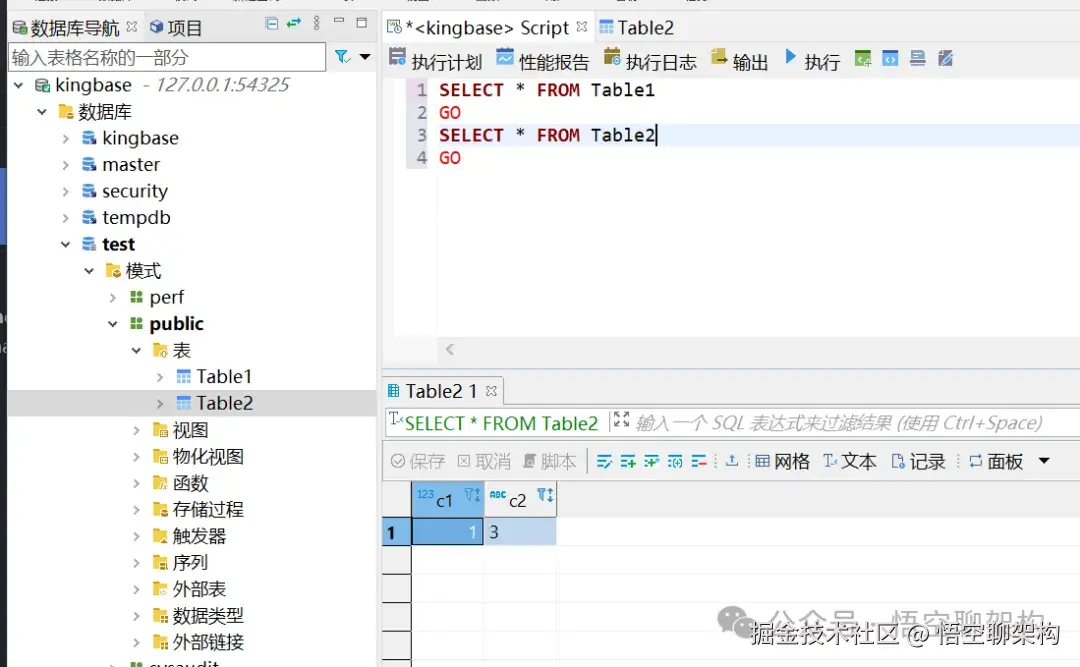Image resolution: width=1080 pixels, height=667 pixels.
Task: Click the 脚本 script button in results toolbar
Action: (x=550, y=461)
